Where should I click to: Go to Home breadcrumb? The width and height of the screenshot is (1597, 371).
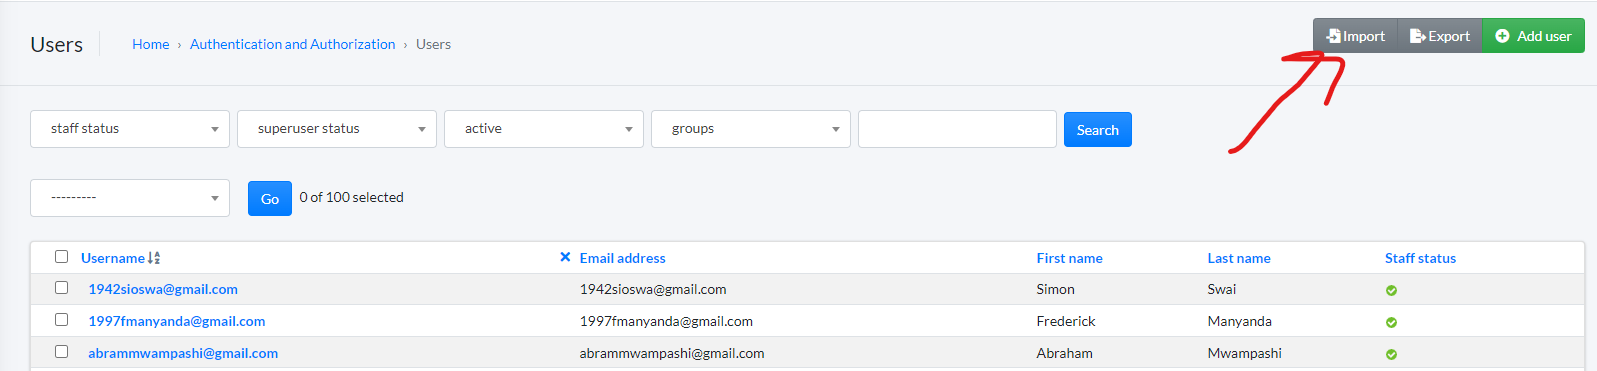click(x=151, y=44)
